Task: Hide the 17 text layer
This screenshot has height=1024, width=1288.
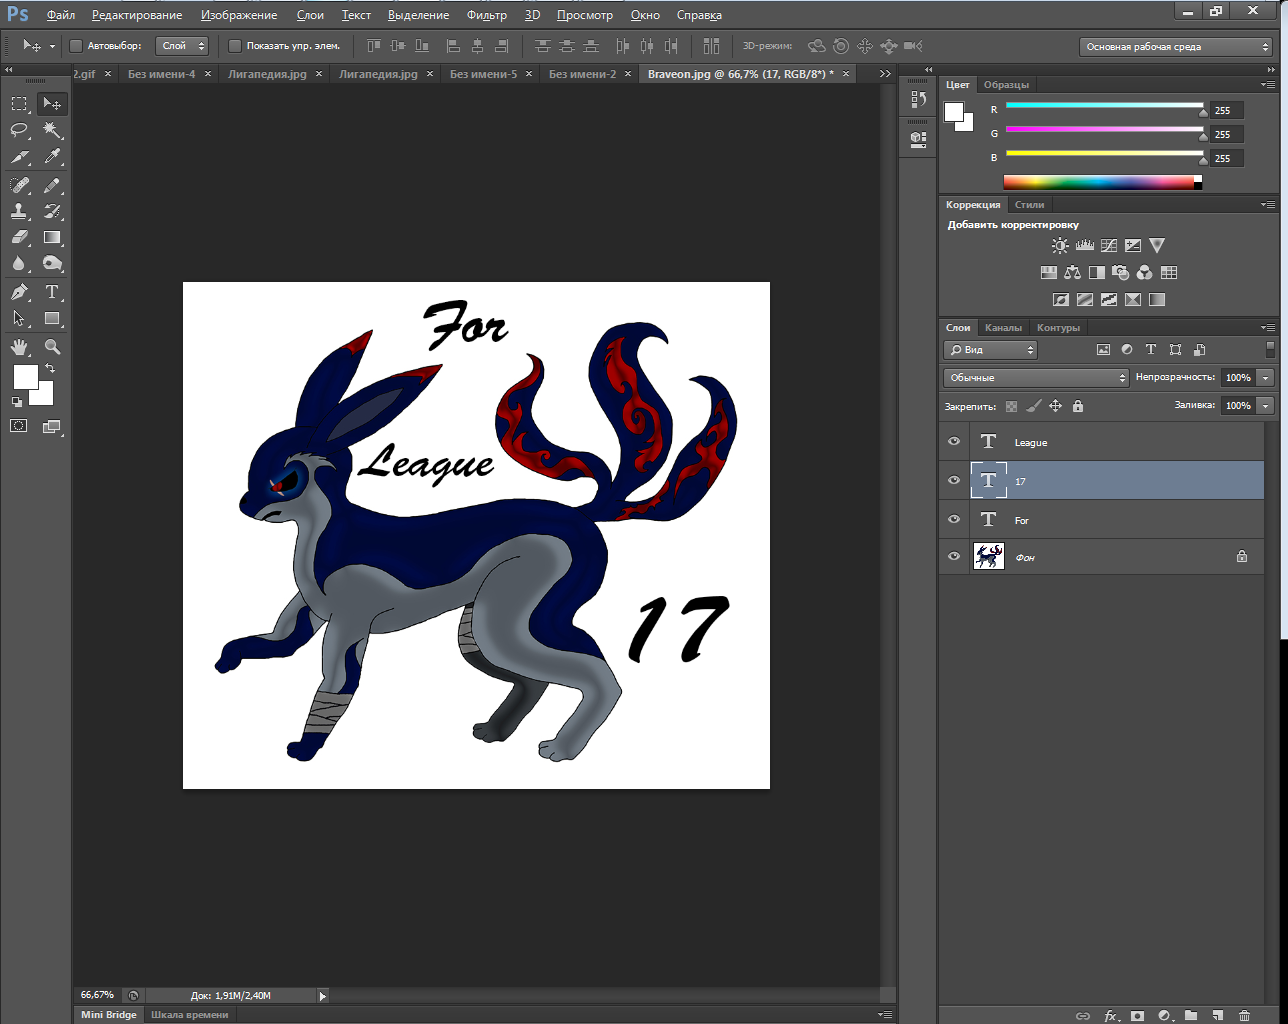Action: pos(954,481)
